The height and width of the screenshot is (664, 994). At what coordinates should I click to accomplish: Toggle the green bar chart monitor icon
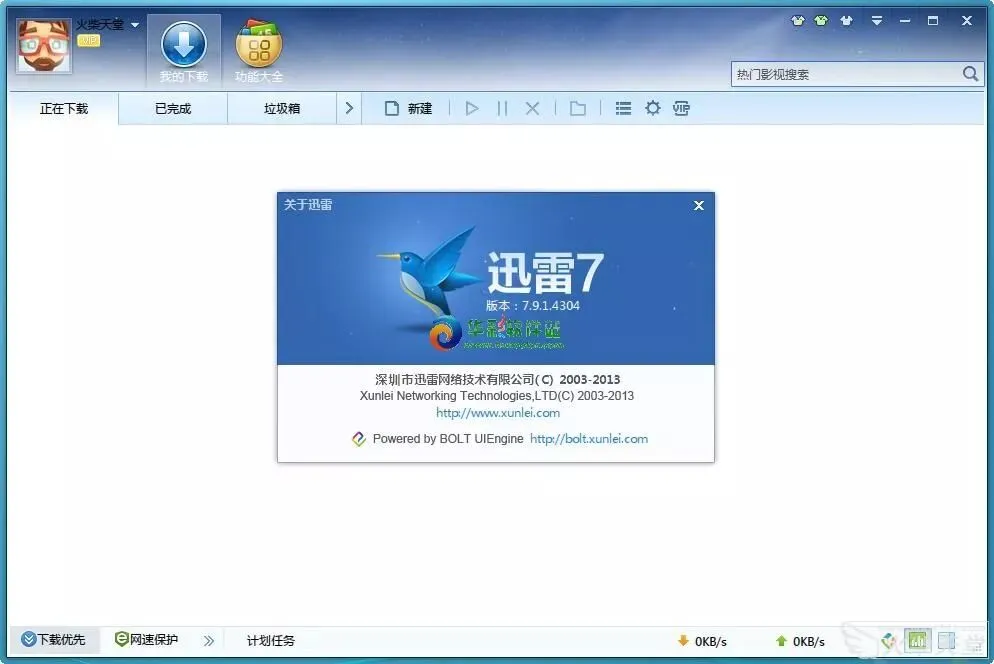pyautogui.click(x=917, y=641)
